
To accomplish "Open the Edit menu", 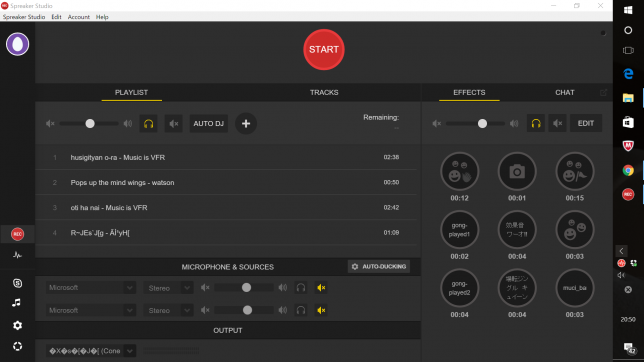I will (x=56, y=17).
